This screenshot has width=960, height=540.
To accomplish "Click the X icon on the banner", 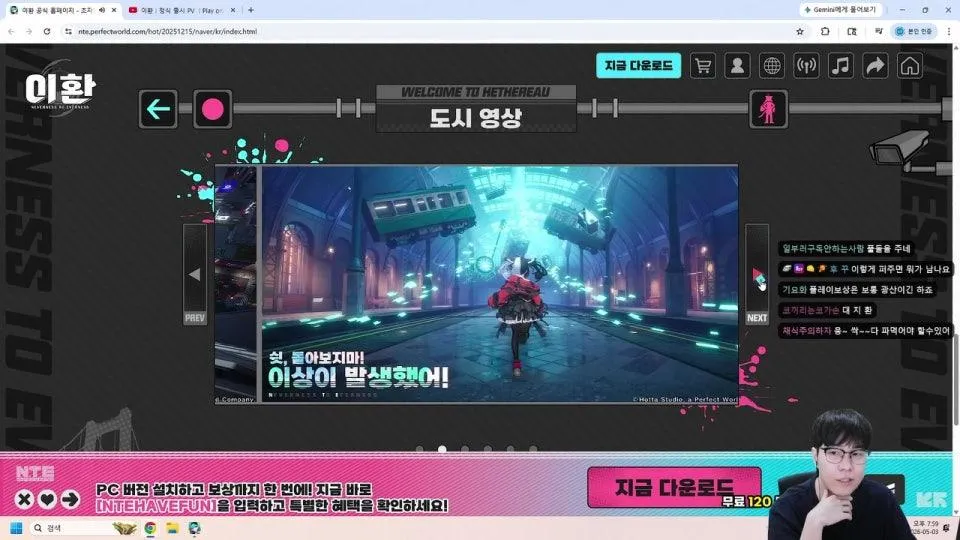I will (24, 500).
